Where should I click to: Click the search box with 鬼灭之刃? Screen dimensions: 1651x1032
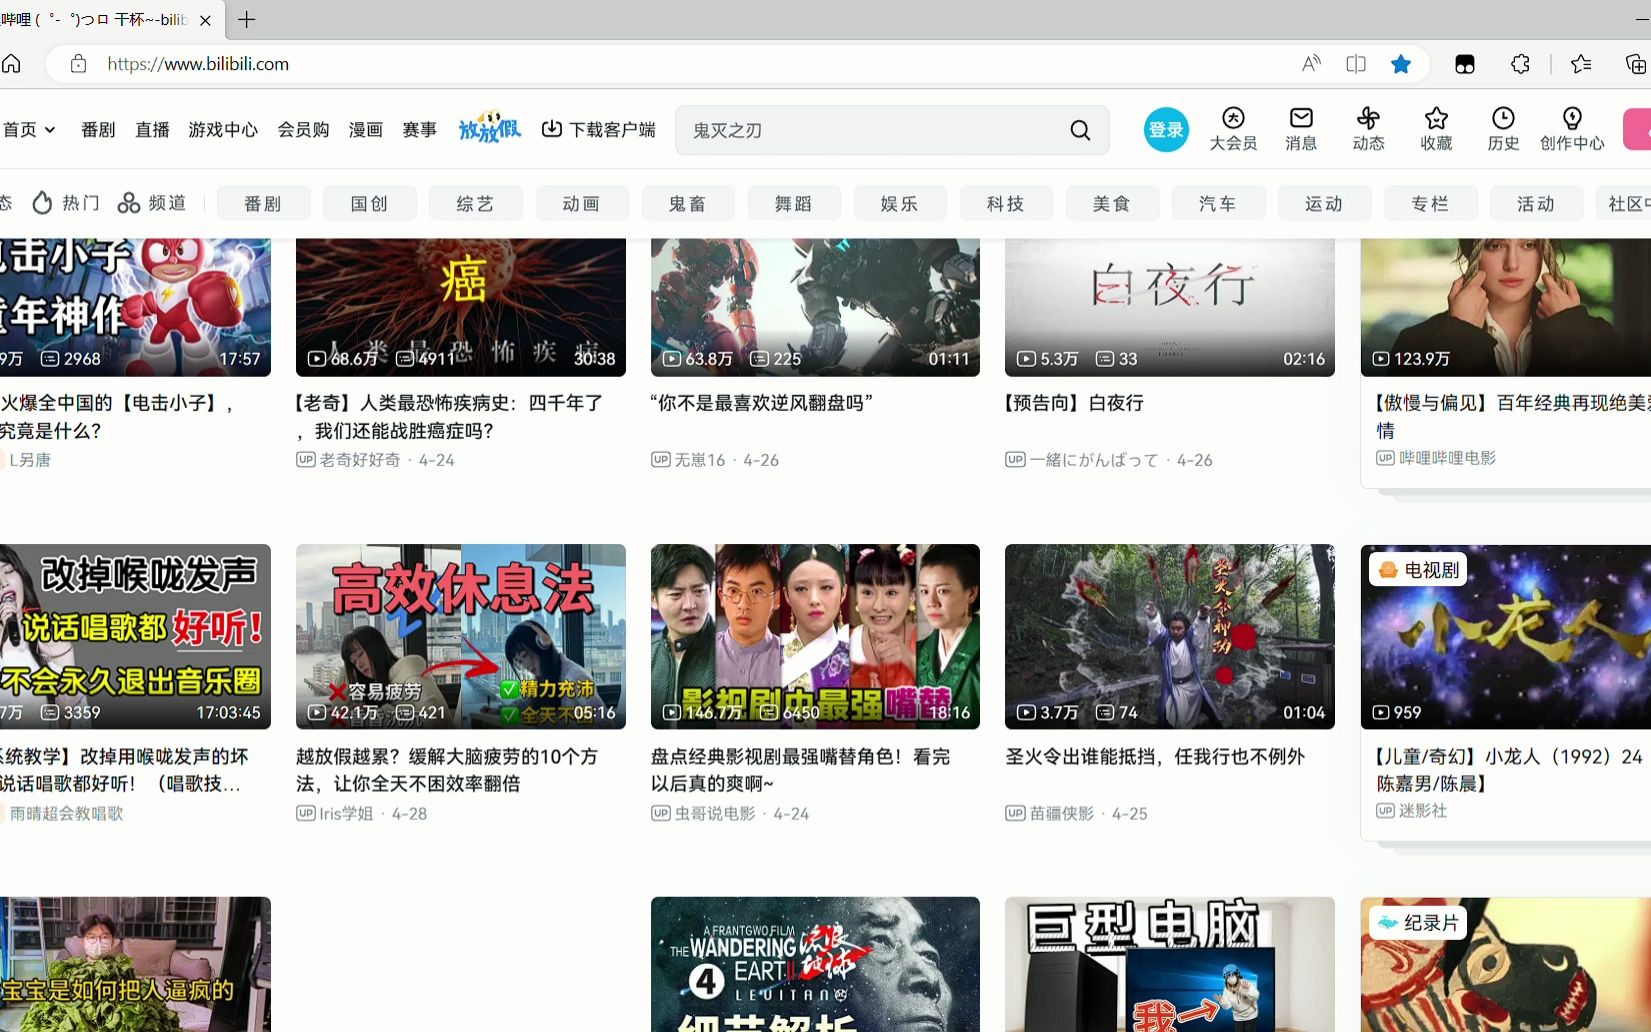(892, 130)
